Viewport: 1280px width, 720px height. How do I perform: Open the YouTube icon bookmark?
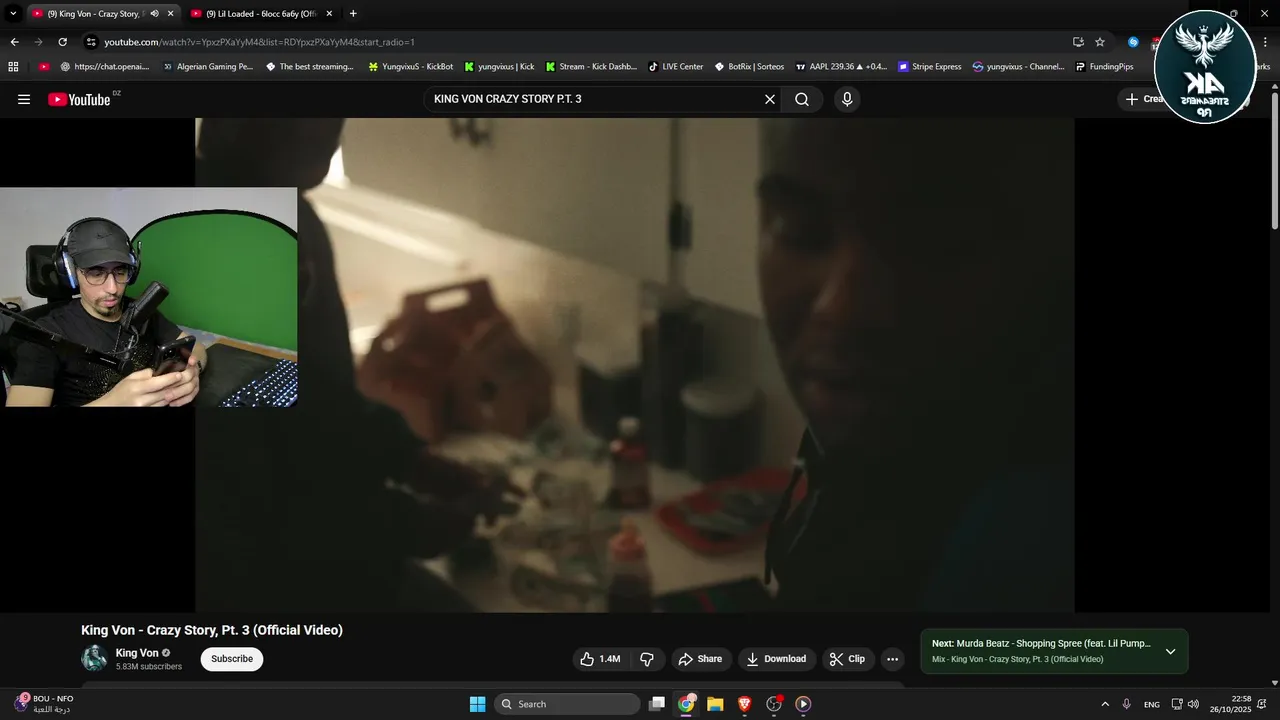tap(44, 67)
